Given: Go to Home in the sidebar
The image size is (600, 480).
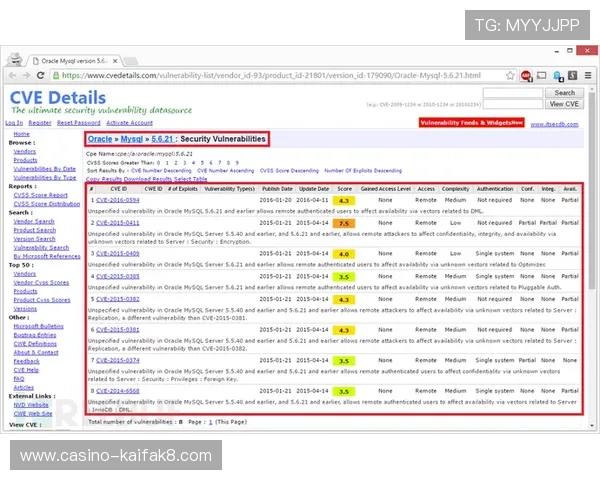Looking at the screenshot, I should (x=21, y=134).
